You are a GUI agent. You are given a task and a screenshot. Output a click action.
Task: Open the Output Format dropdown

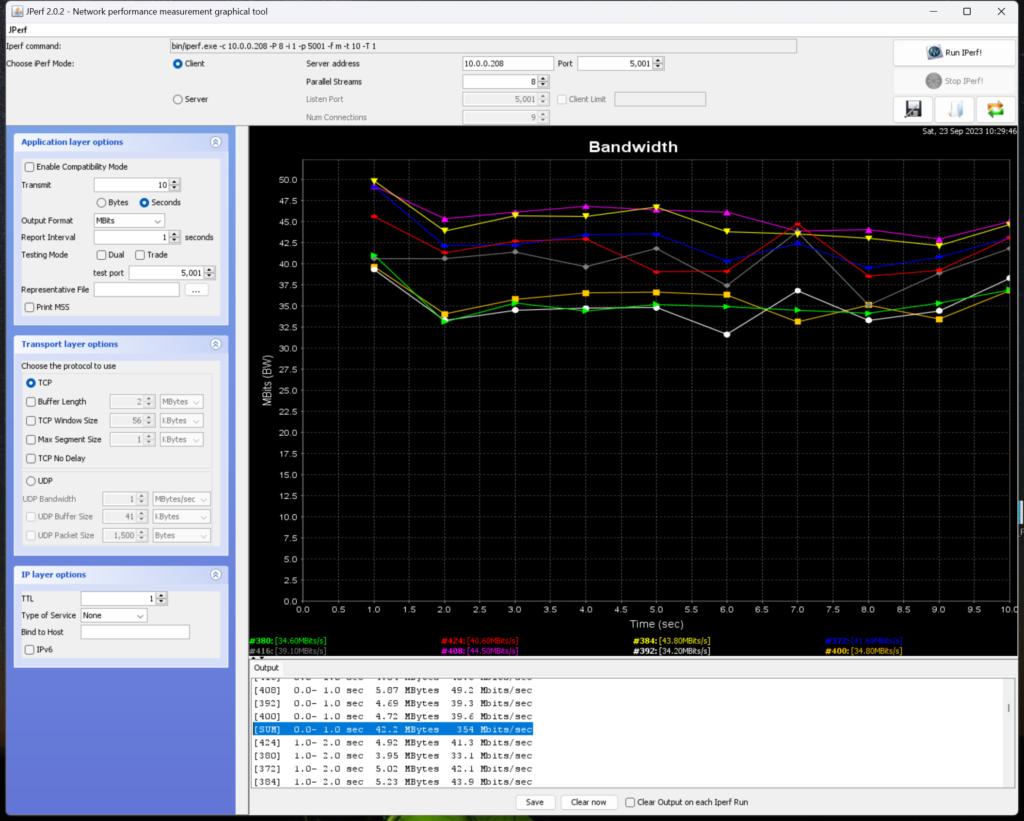(129, 221)
